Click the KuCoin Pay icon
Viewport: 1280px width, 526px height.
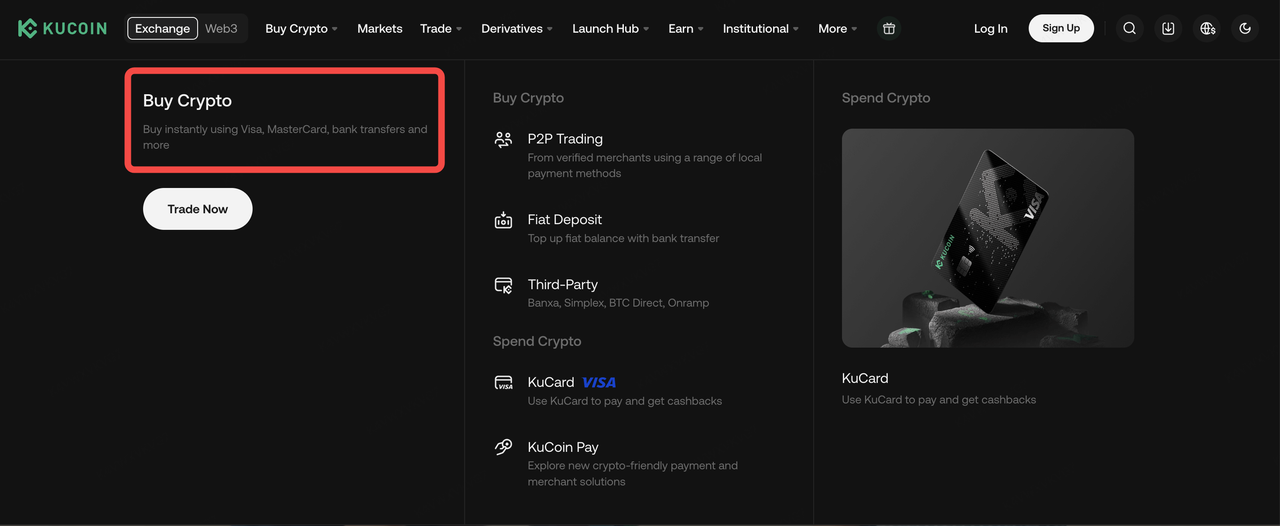(503, 448)
